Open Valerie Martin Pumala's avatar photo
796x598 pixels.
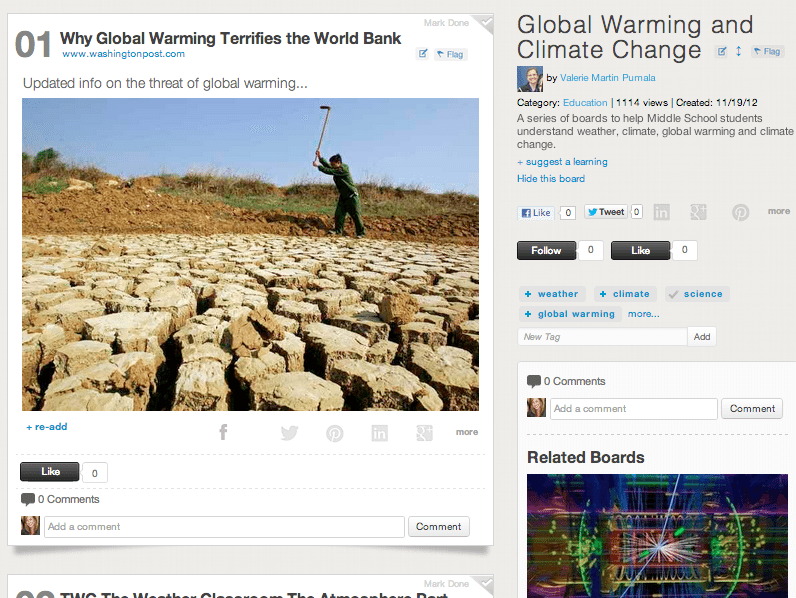point(529,79)
